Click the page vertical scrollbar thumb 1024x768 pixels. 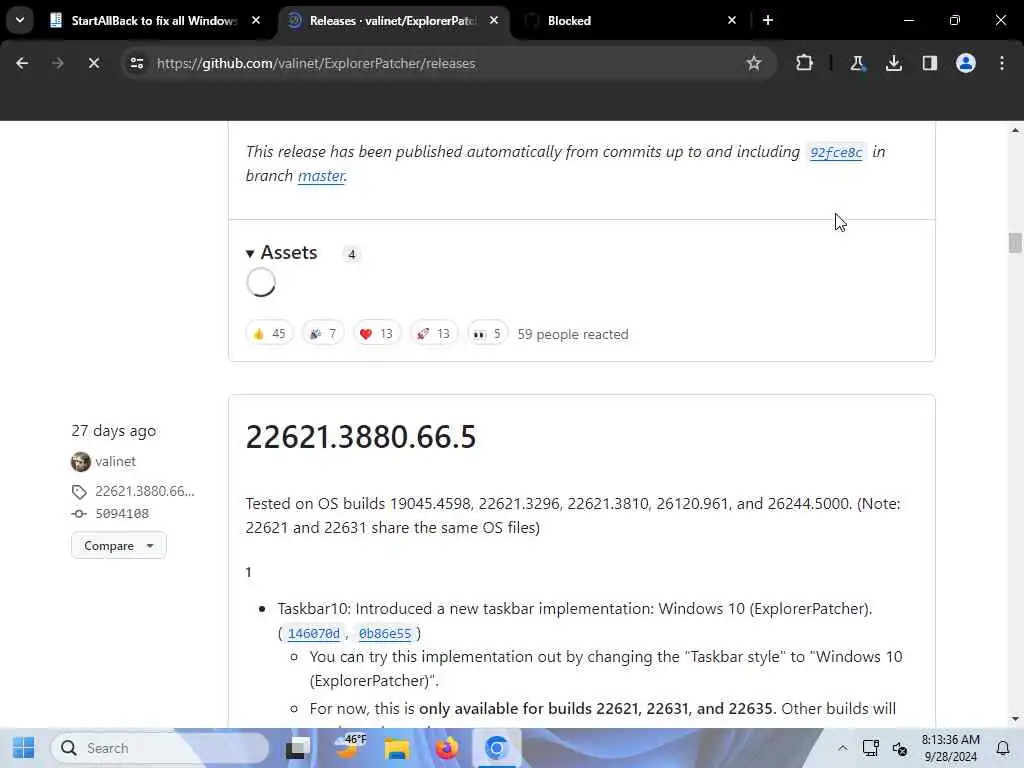1015,242
